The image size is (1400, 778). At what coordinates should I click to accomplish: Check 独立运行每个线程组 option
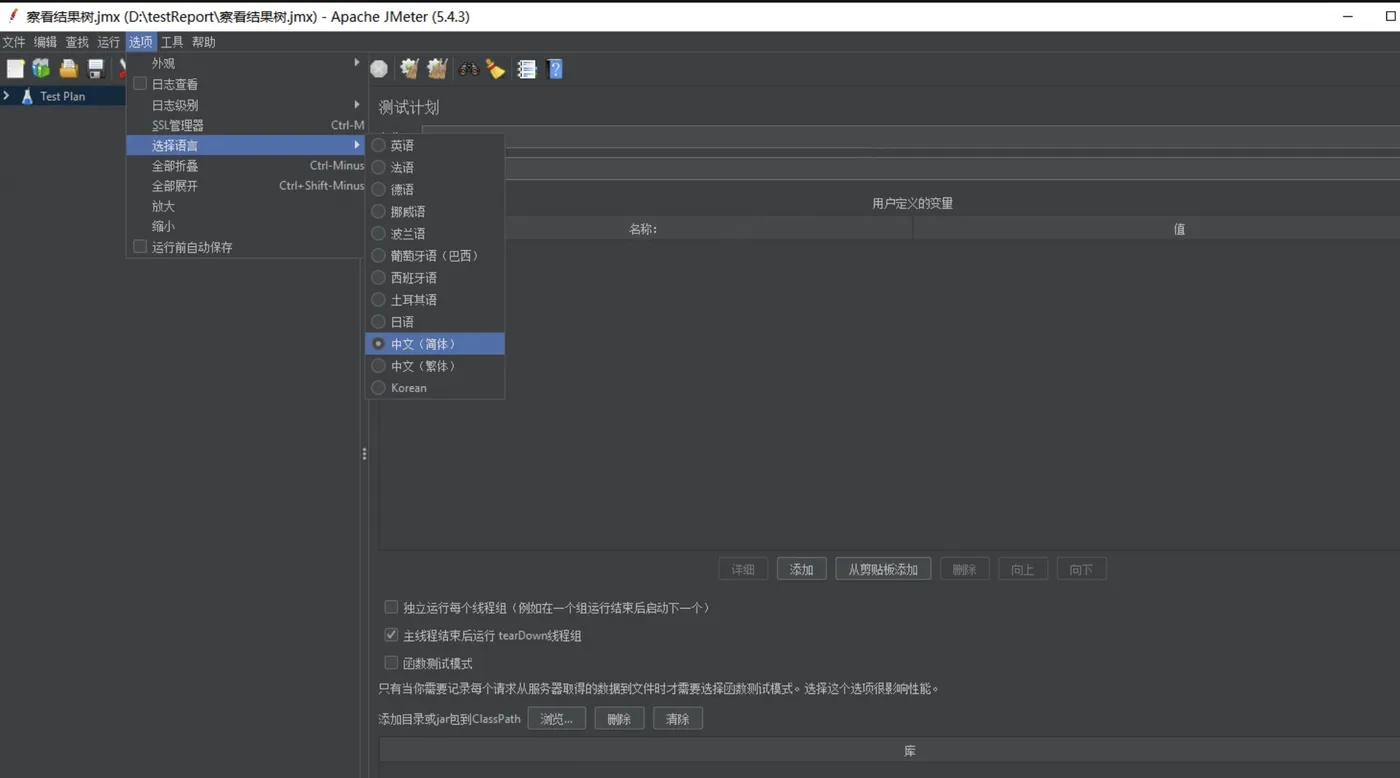coord(391,607)
